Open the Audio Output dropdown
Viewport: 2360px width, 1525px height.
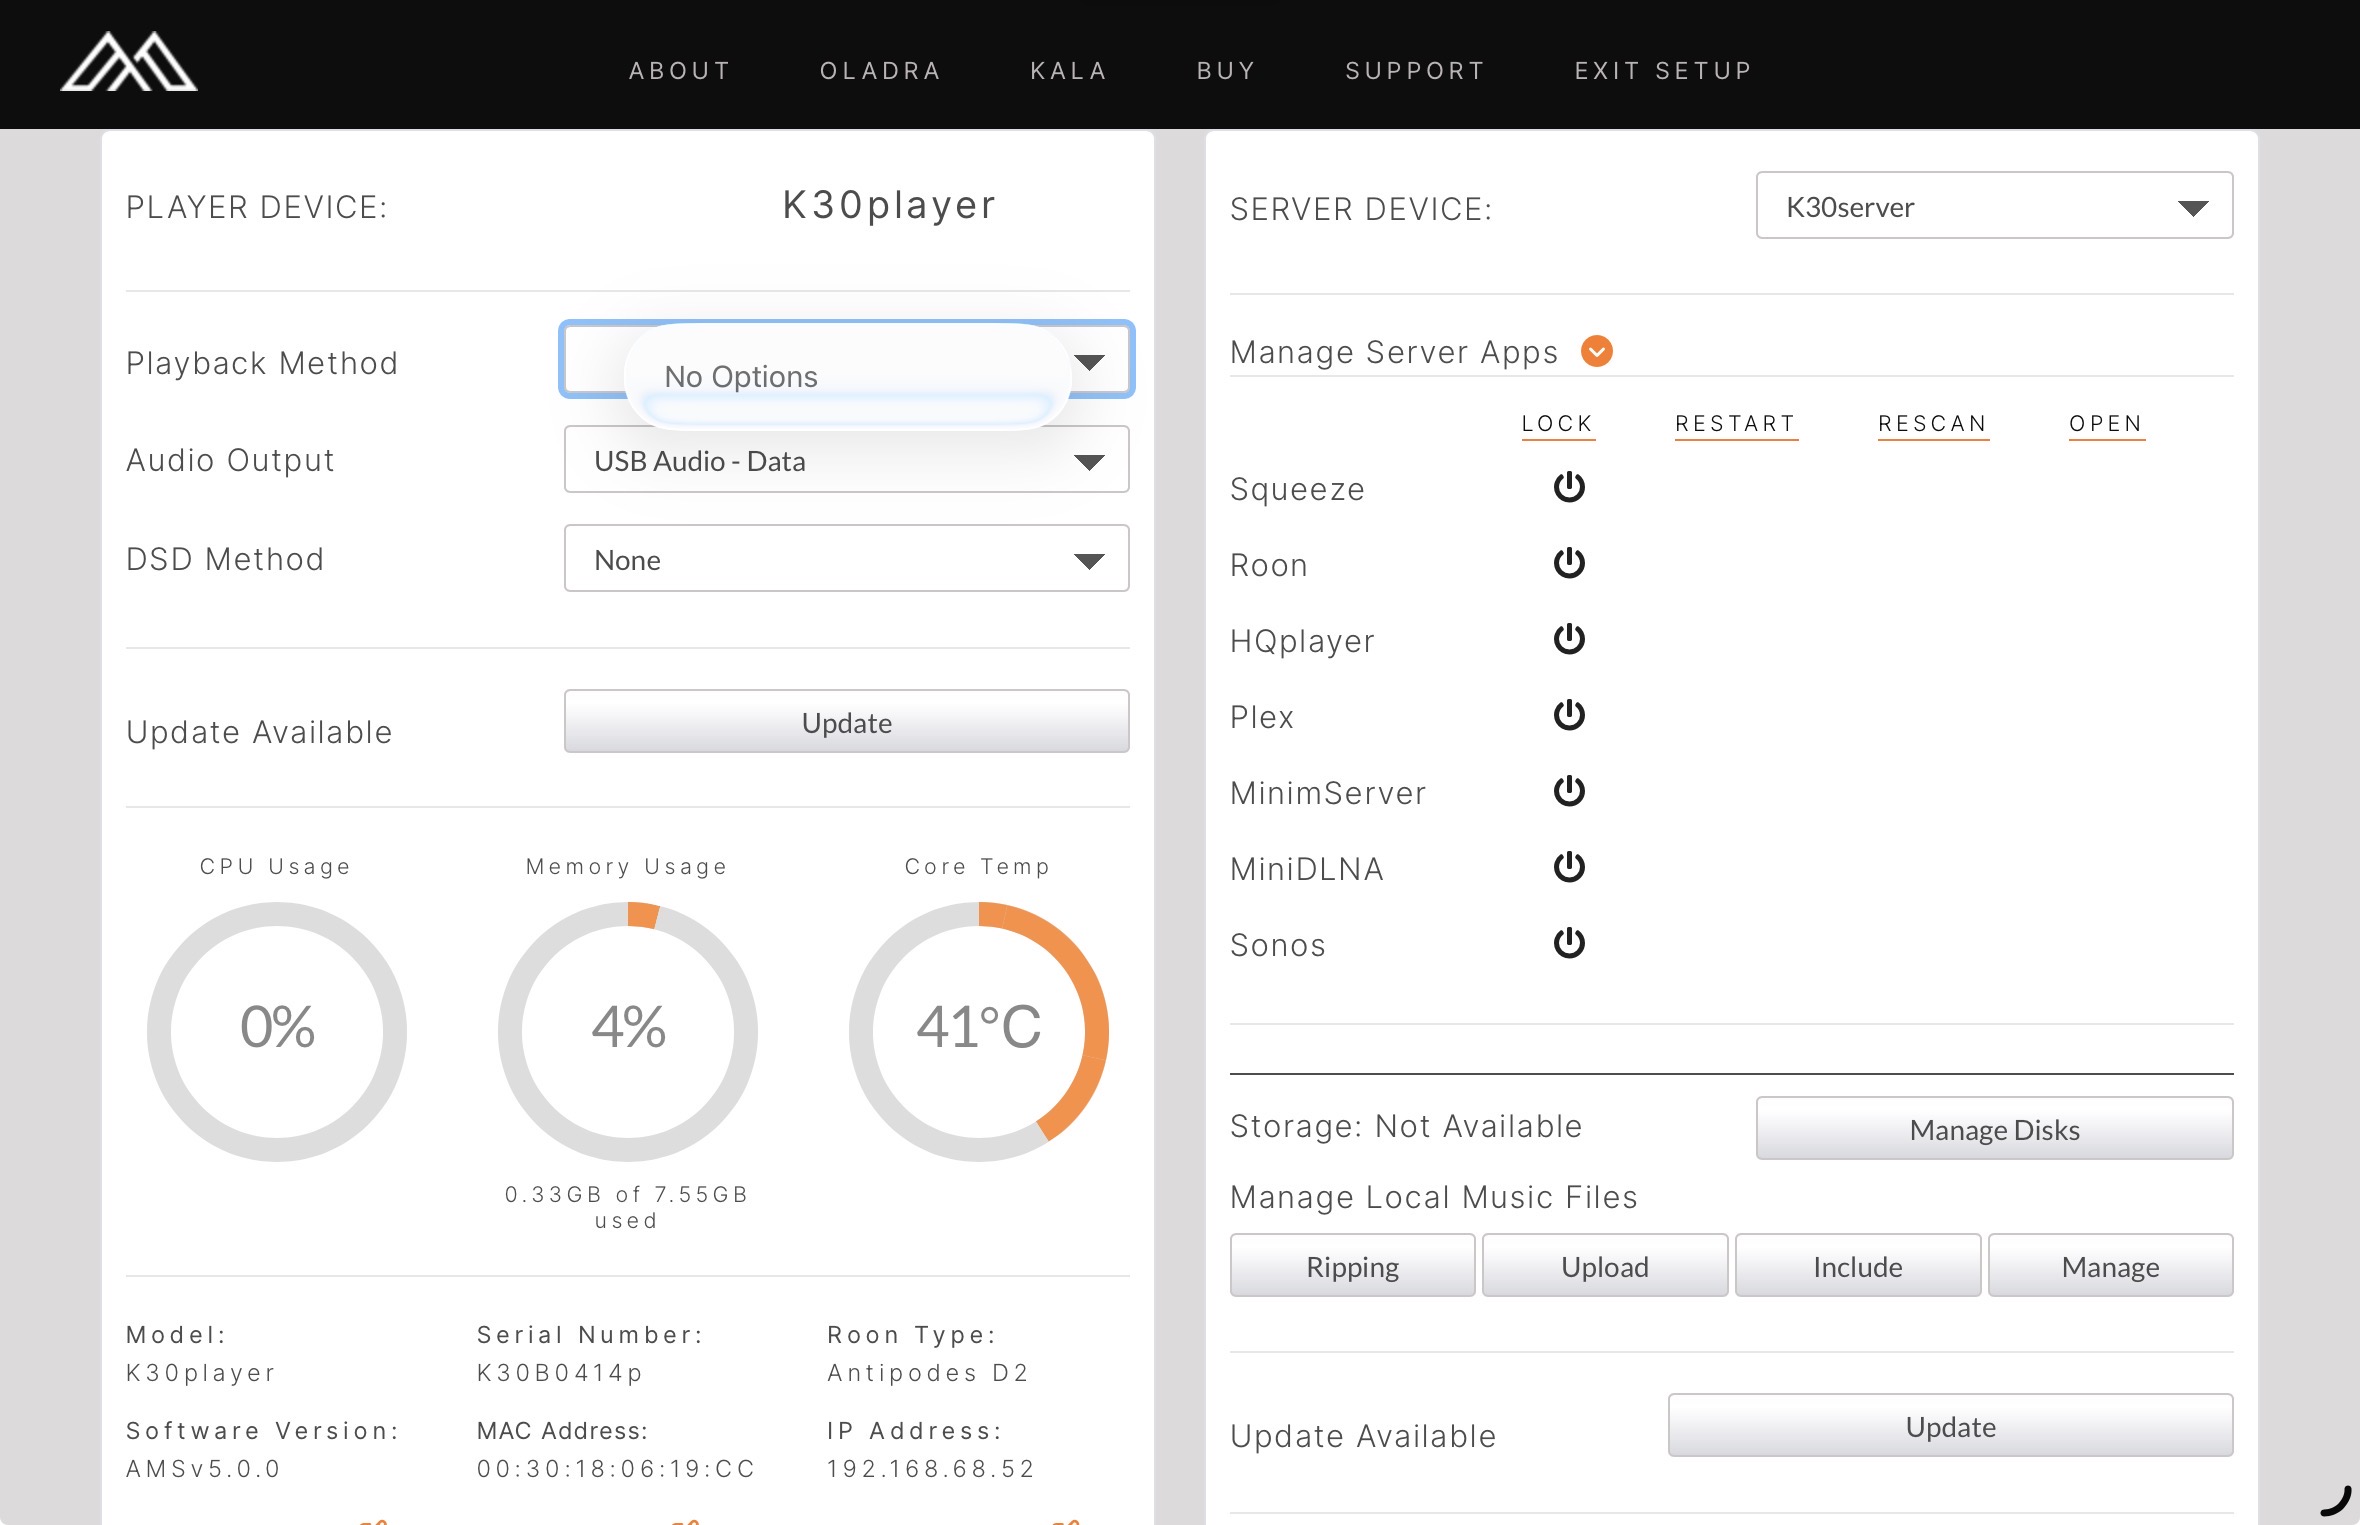point(846,460)
